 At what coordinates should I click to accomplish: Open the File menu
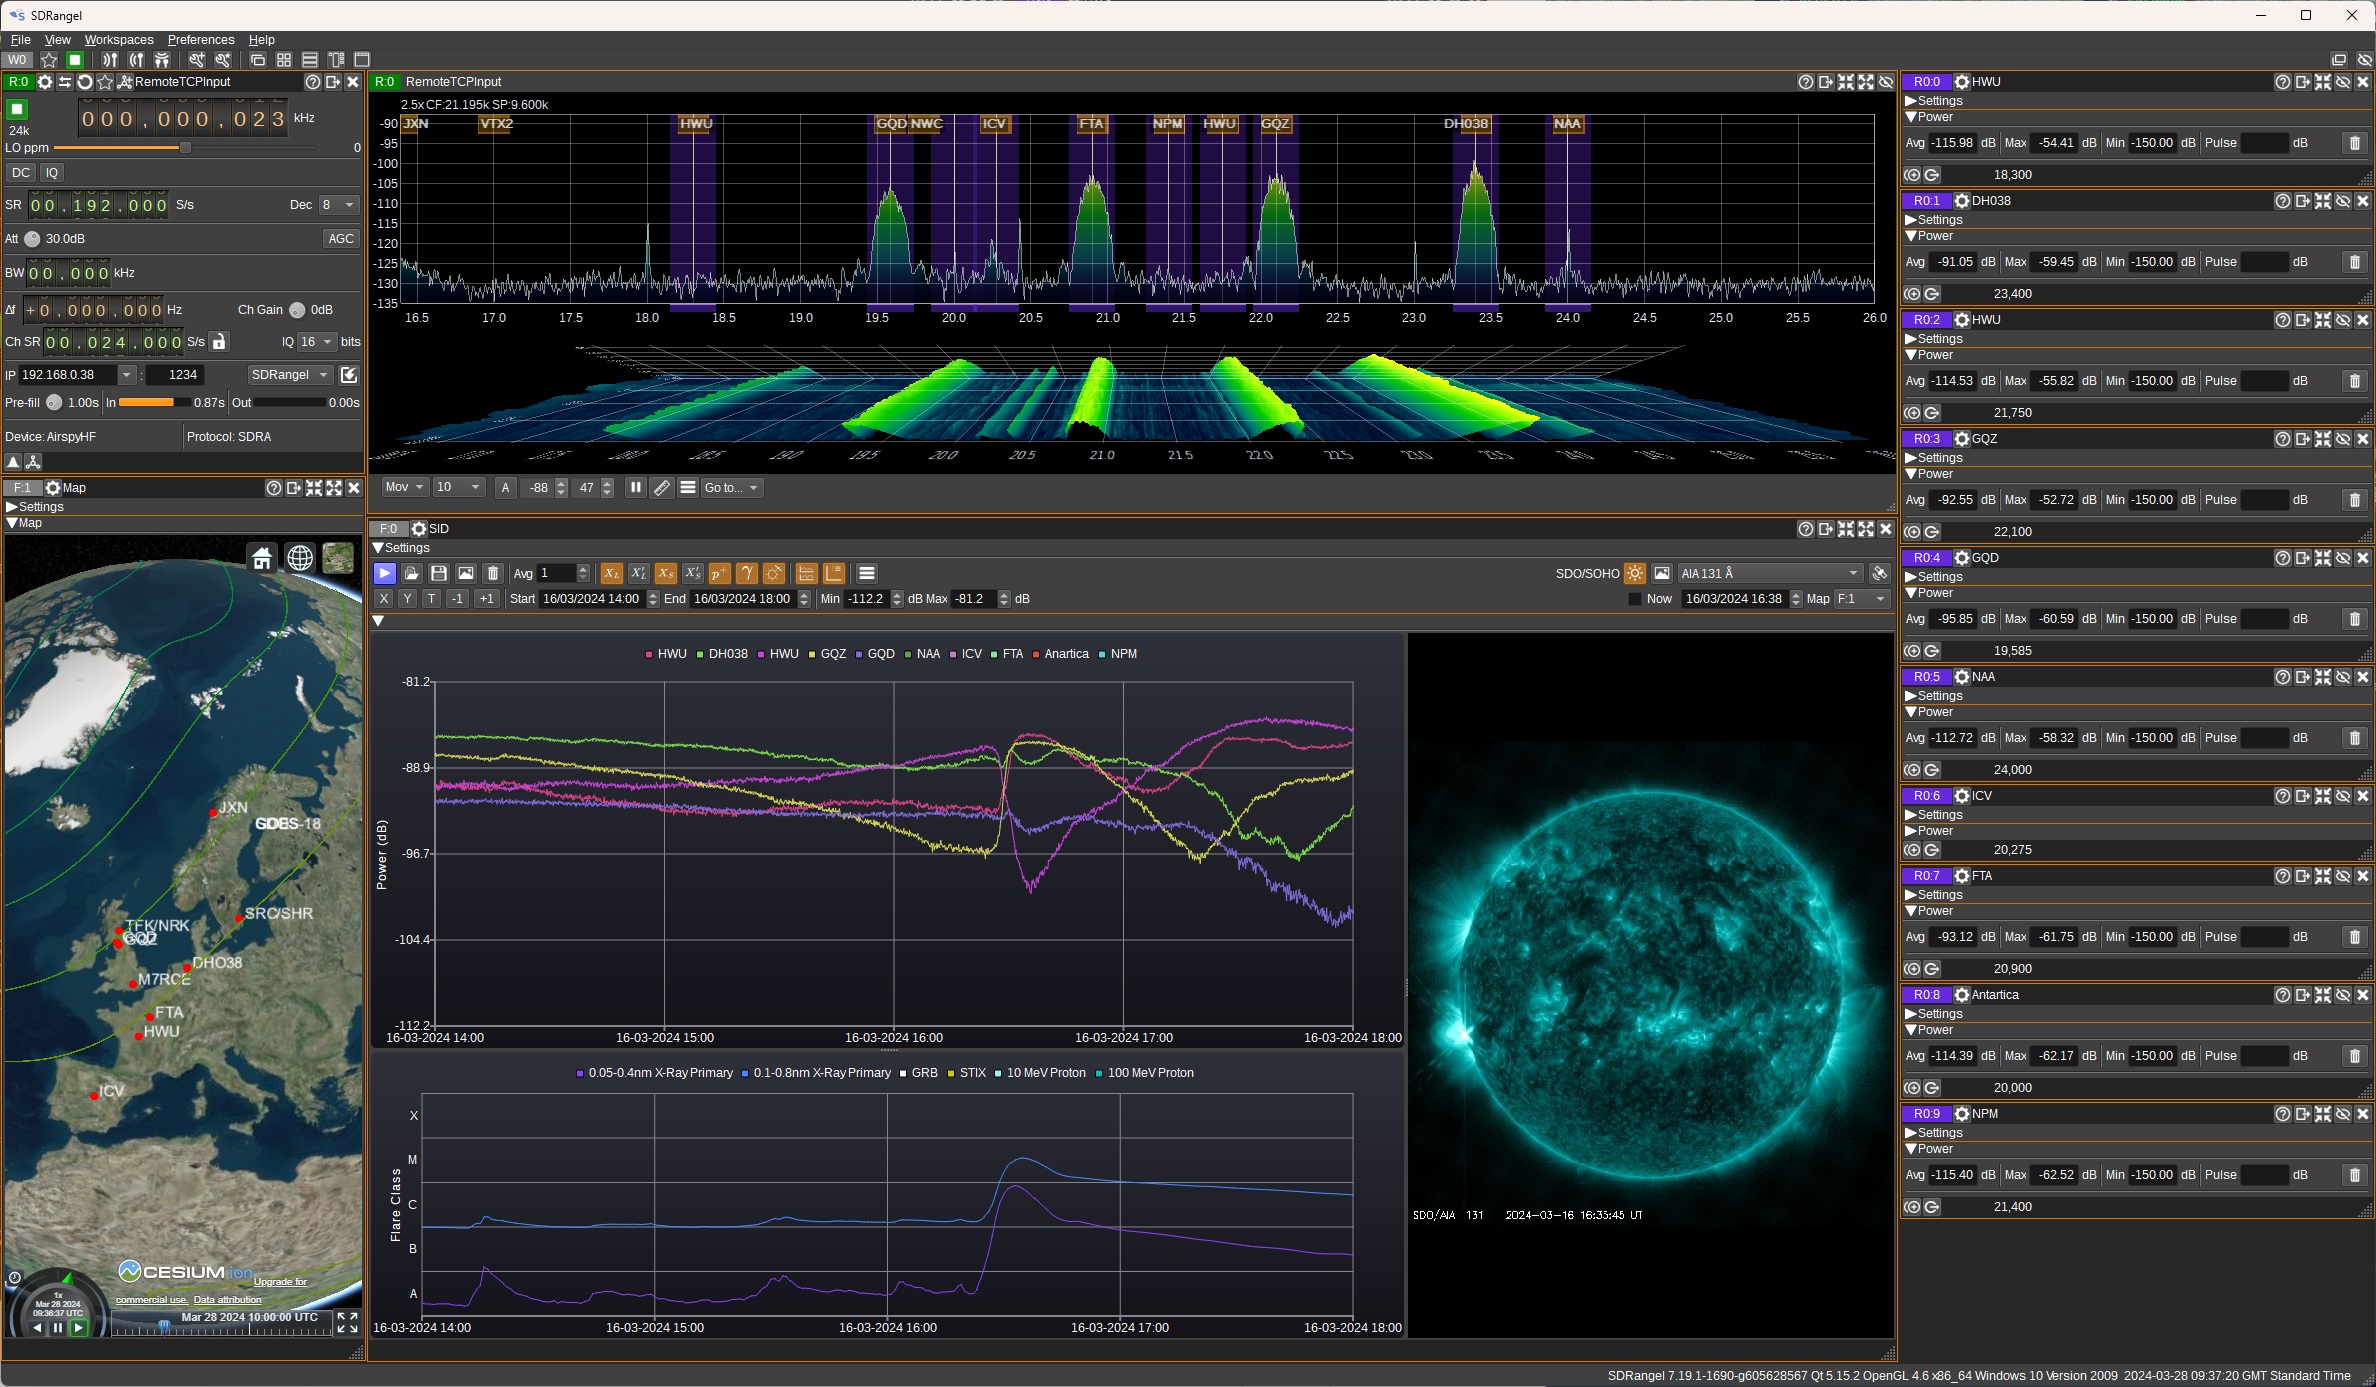coord(20,40)
